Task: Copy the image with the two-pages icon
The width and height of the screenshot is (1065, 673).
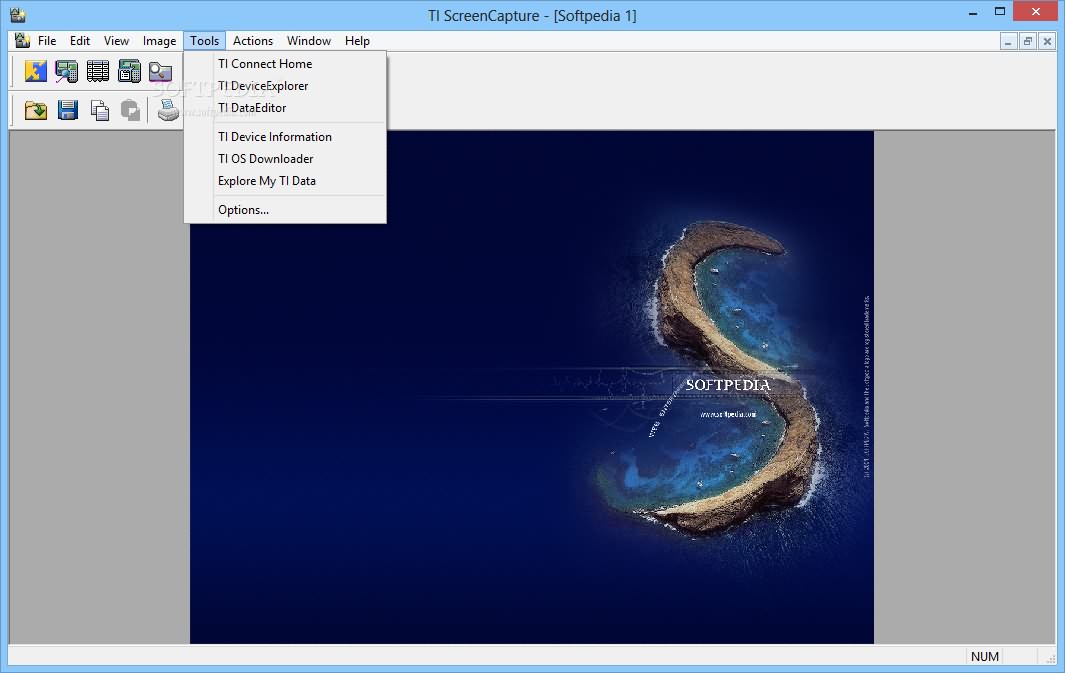Action: click(99, 109)
